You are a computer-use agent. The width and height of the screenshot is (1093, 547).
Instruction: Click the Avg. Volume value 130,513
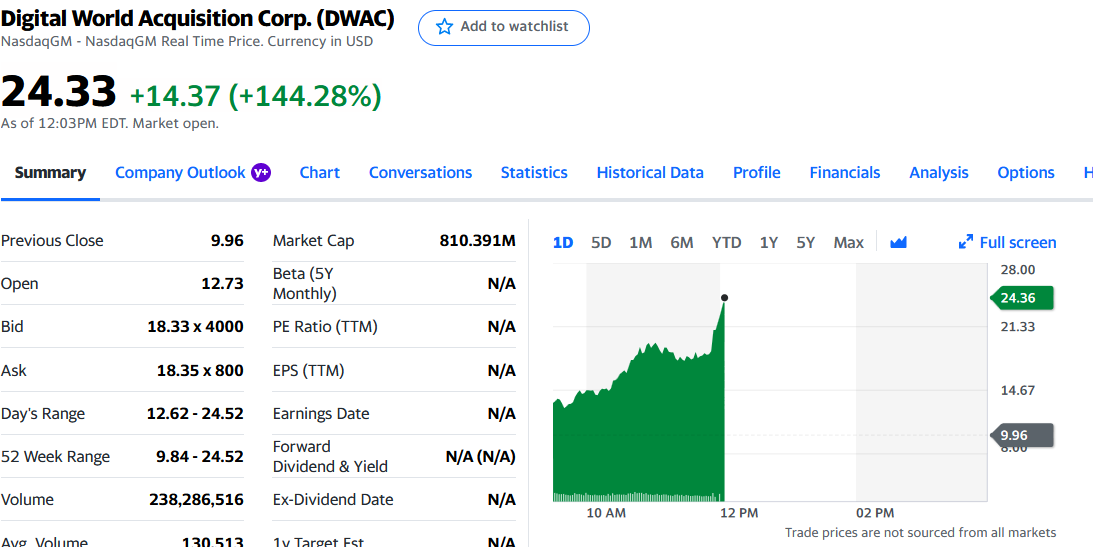213,541
